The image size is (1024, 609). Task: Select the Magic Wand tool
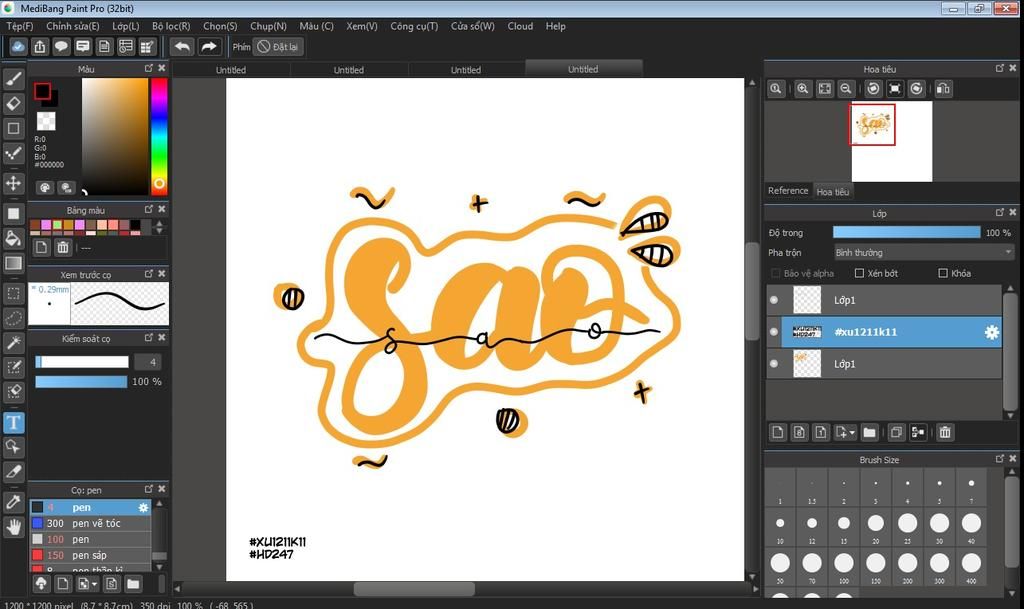[14, 343]
